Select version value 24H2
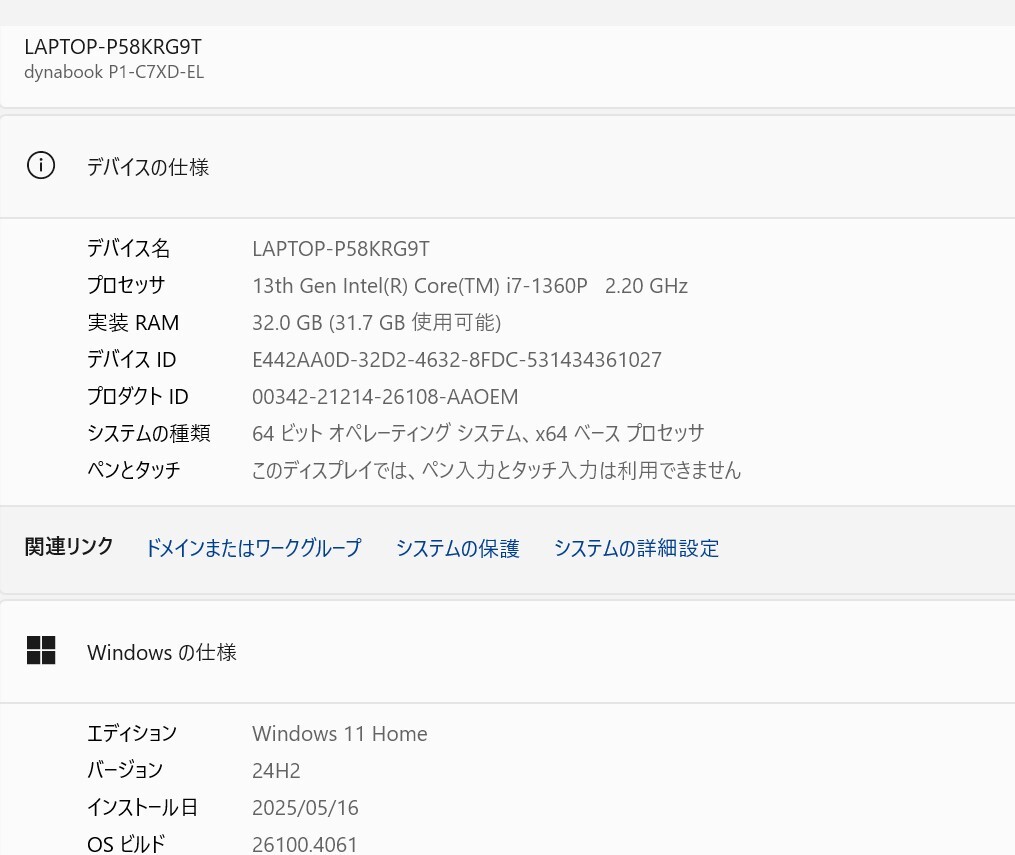 pyautogui.click(x=276, y=771)
